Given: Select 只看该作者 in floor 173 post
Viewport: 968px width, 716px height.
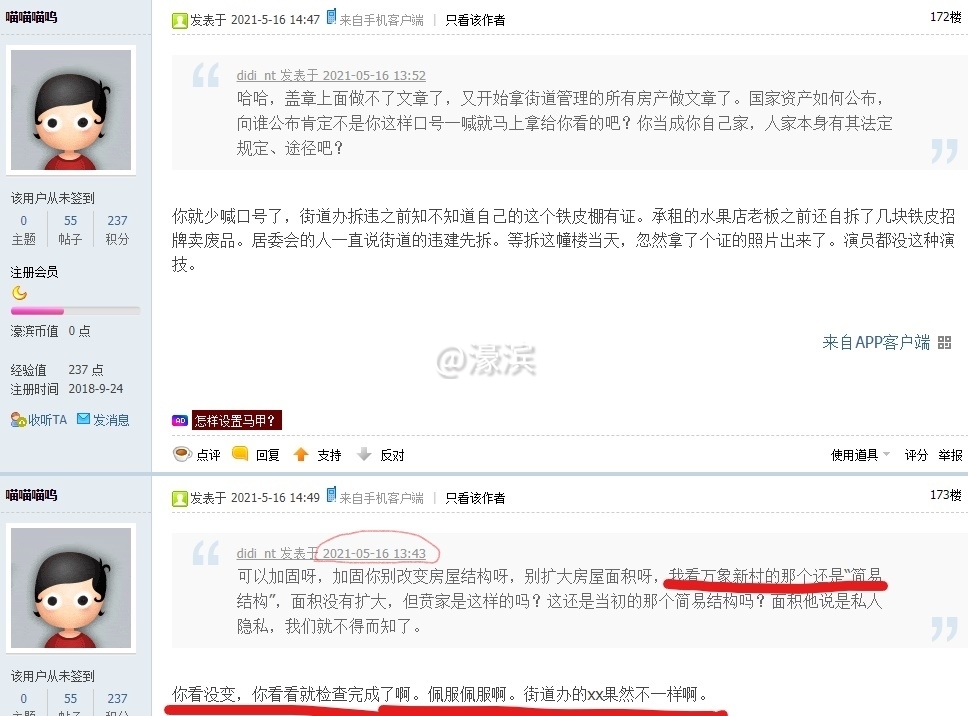Looking at the screenshot, I should [475, 498].
